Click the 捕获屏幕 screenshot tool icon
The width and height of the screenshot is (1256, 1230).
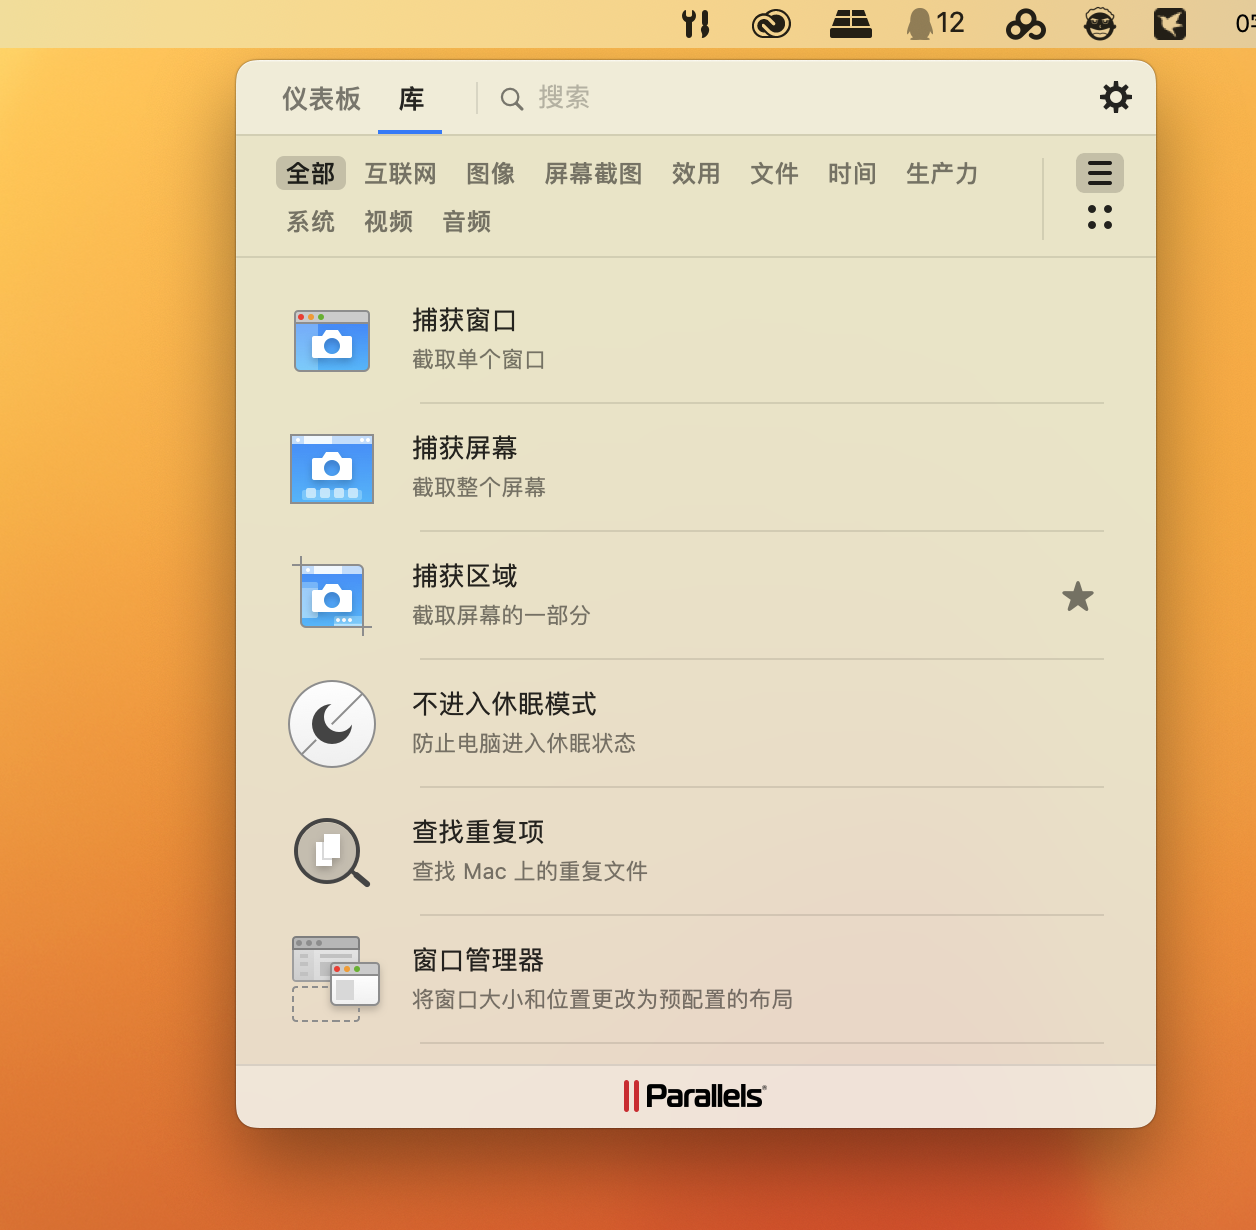pyautogui.click(x=331, y=469)
